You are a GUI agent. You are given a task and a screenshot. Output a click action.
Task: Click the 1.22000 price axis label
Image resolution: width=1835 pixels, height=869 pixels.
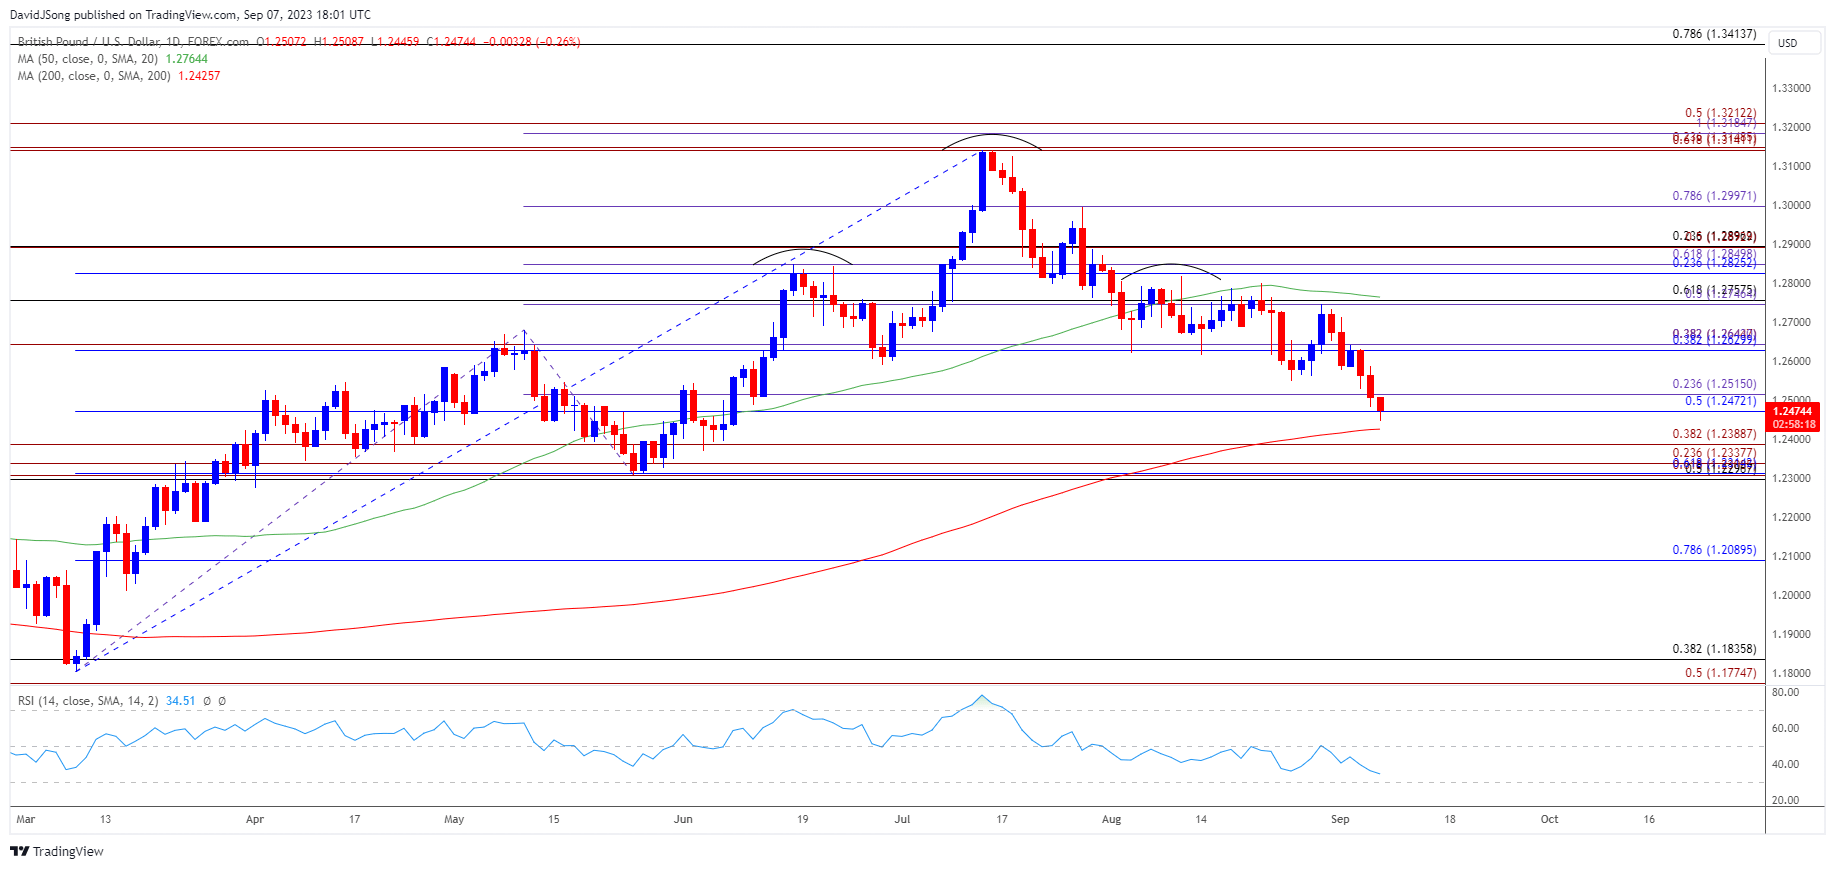[1791, 517]
